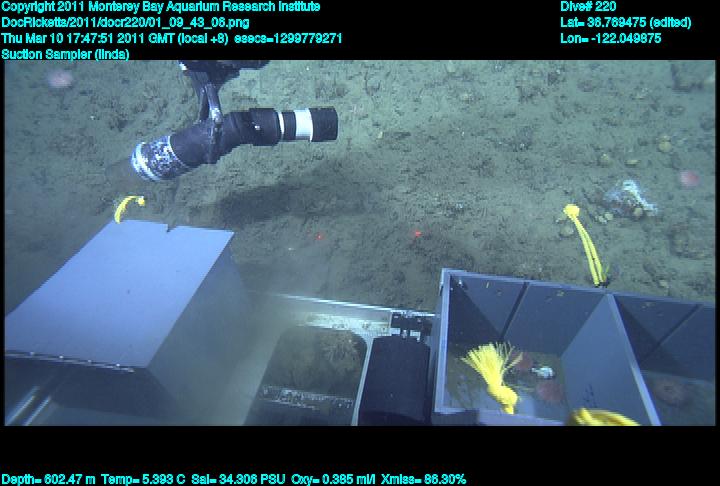
Task: Click the yellow rope handle above the bin
Action: [x=587, y=245]
